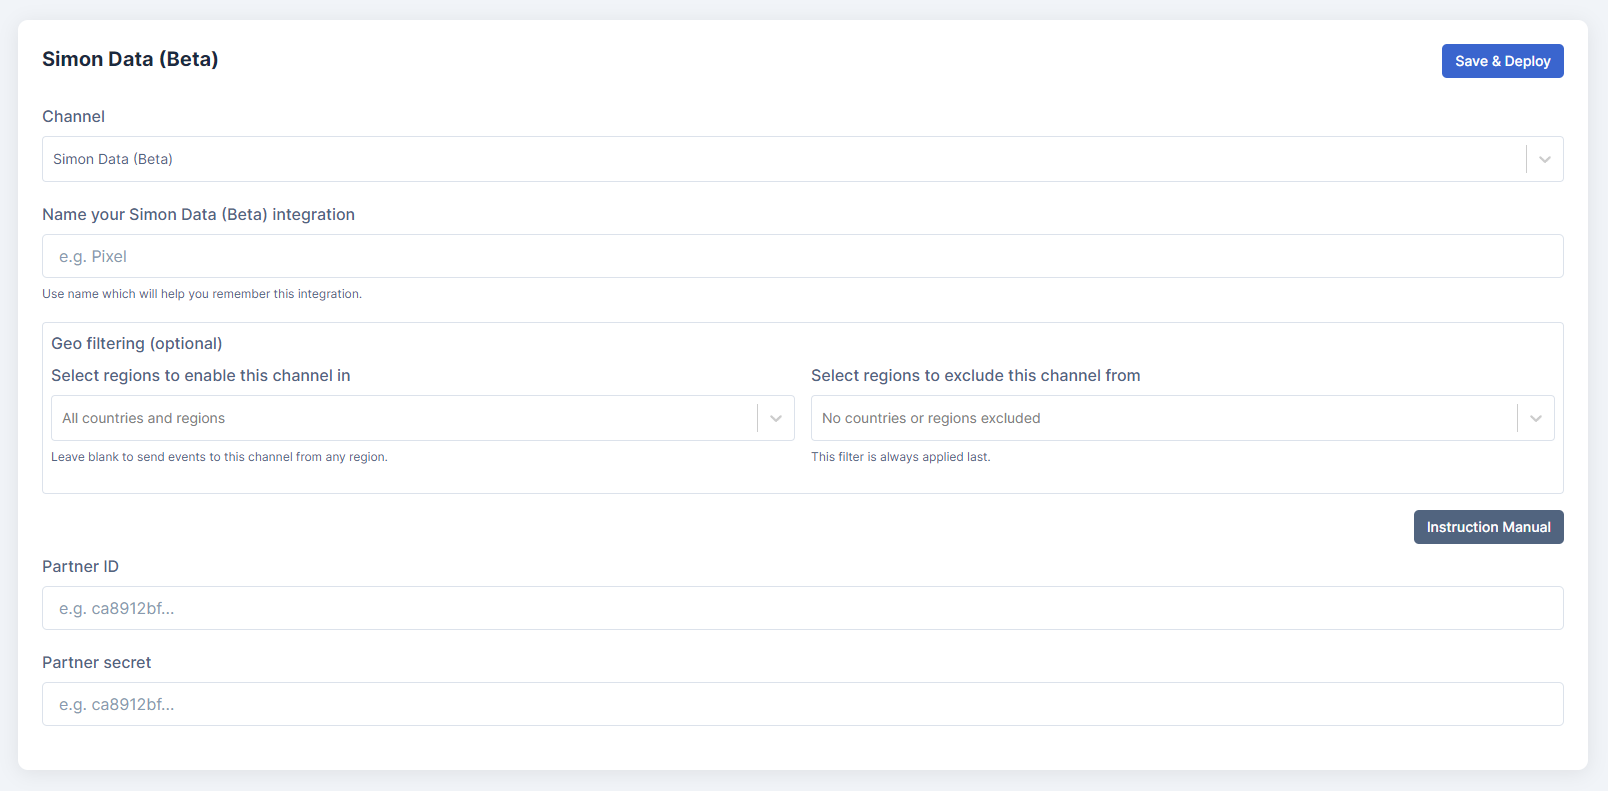Click 'Select regions to exclude this channel from' label
This screenshot has height=791, width=1608.
pyautogui.click(x=975, y=376)
